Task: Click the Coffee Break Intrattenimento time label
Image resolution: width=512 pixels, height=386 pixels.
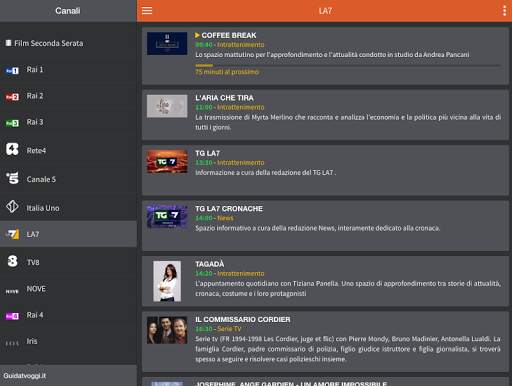Action: click(x=230, y=45)
